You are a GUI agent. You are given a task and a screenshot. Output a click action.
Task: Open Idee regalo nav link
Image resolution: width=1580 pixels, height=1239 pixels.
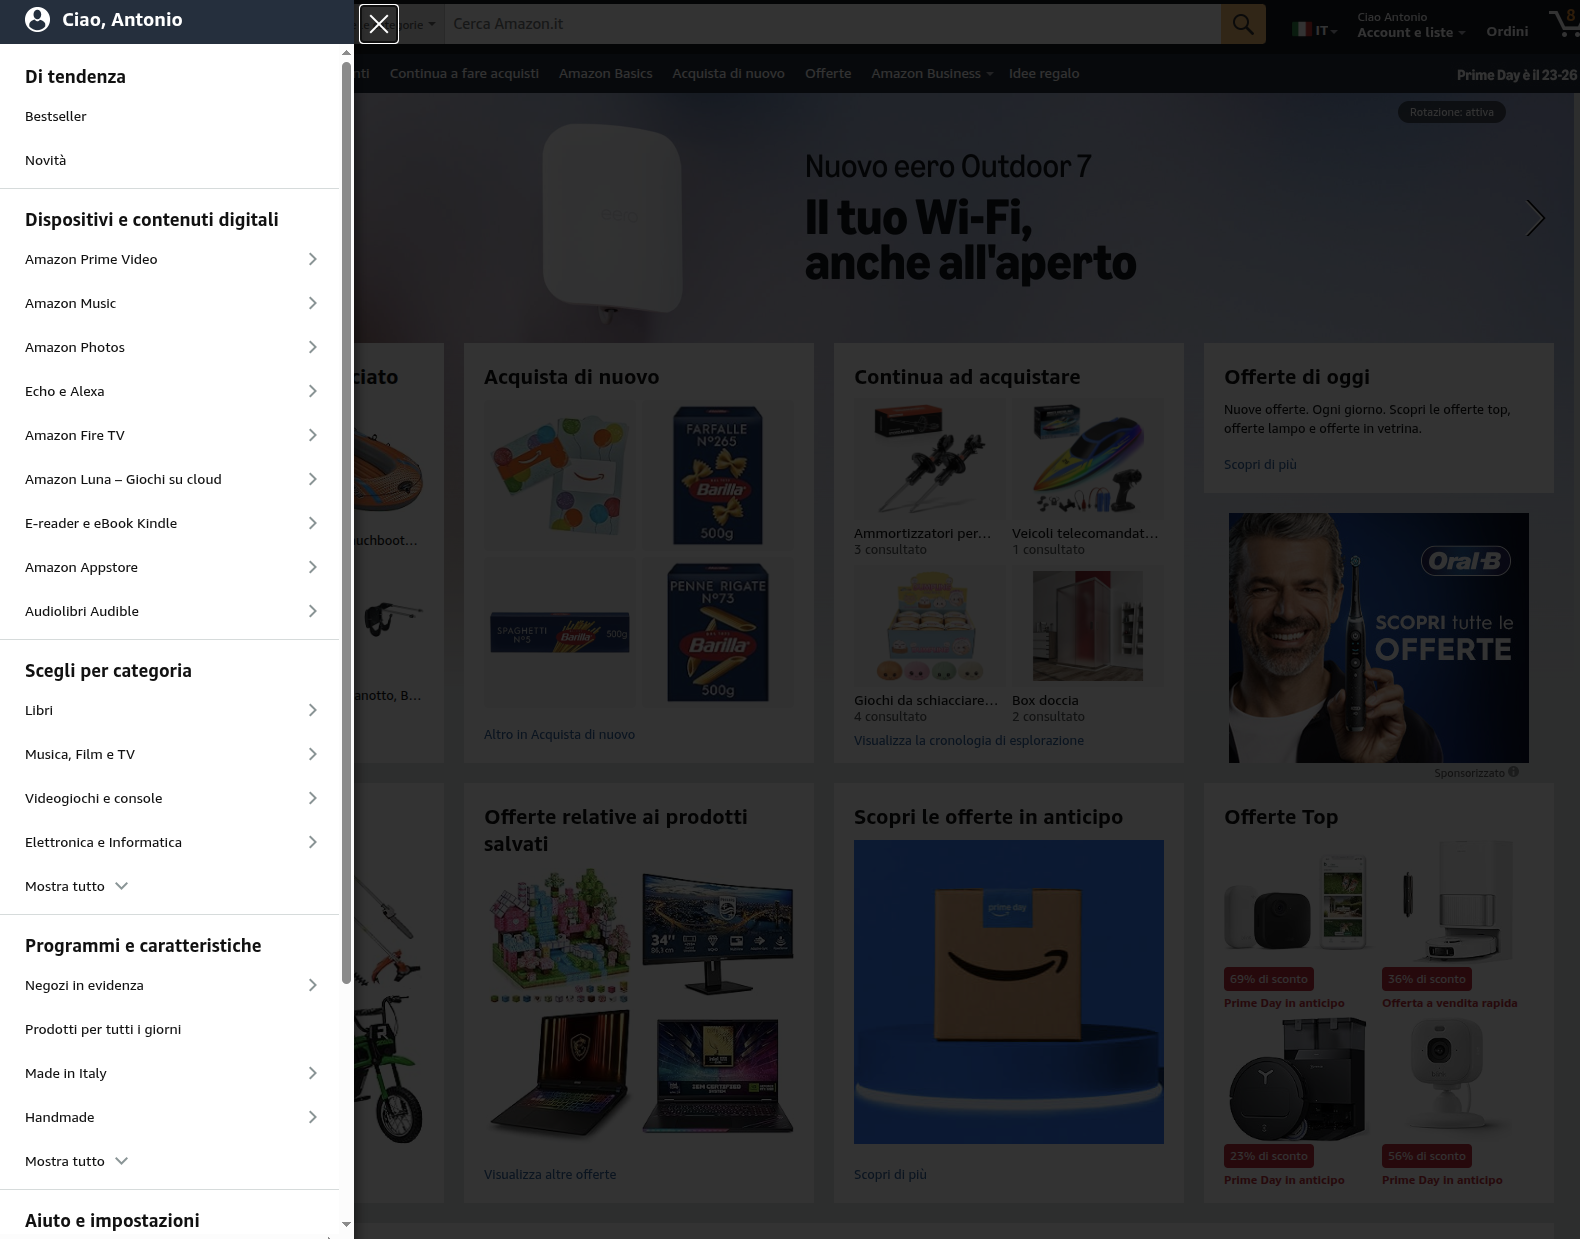point(1044,73)
